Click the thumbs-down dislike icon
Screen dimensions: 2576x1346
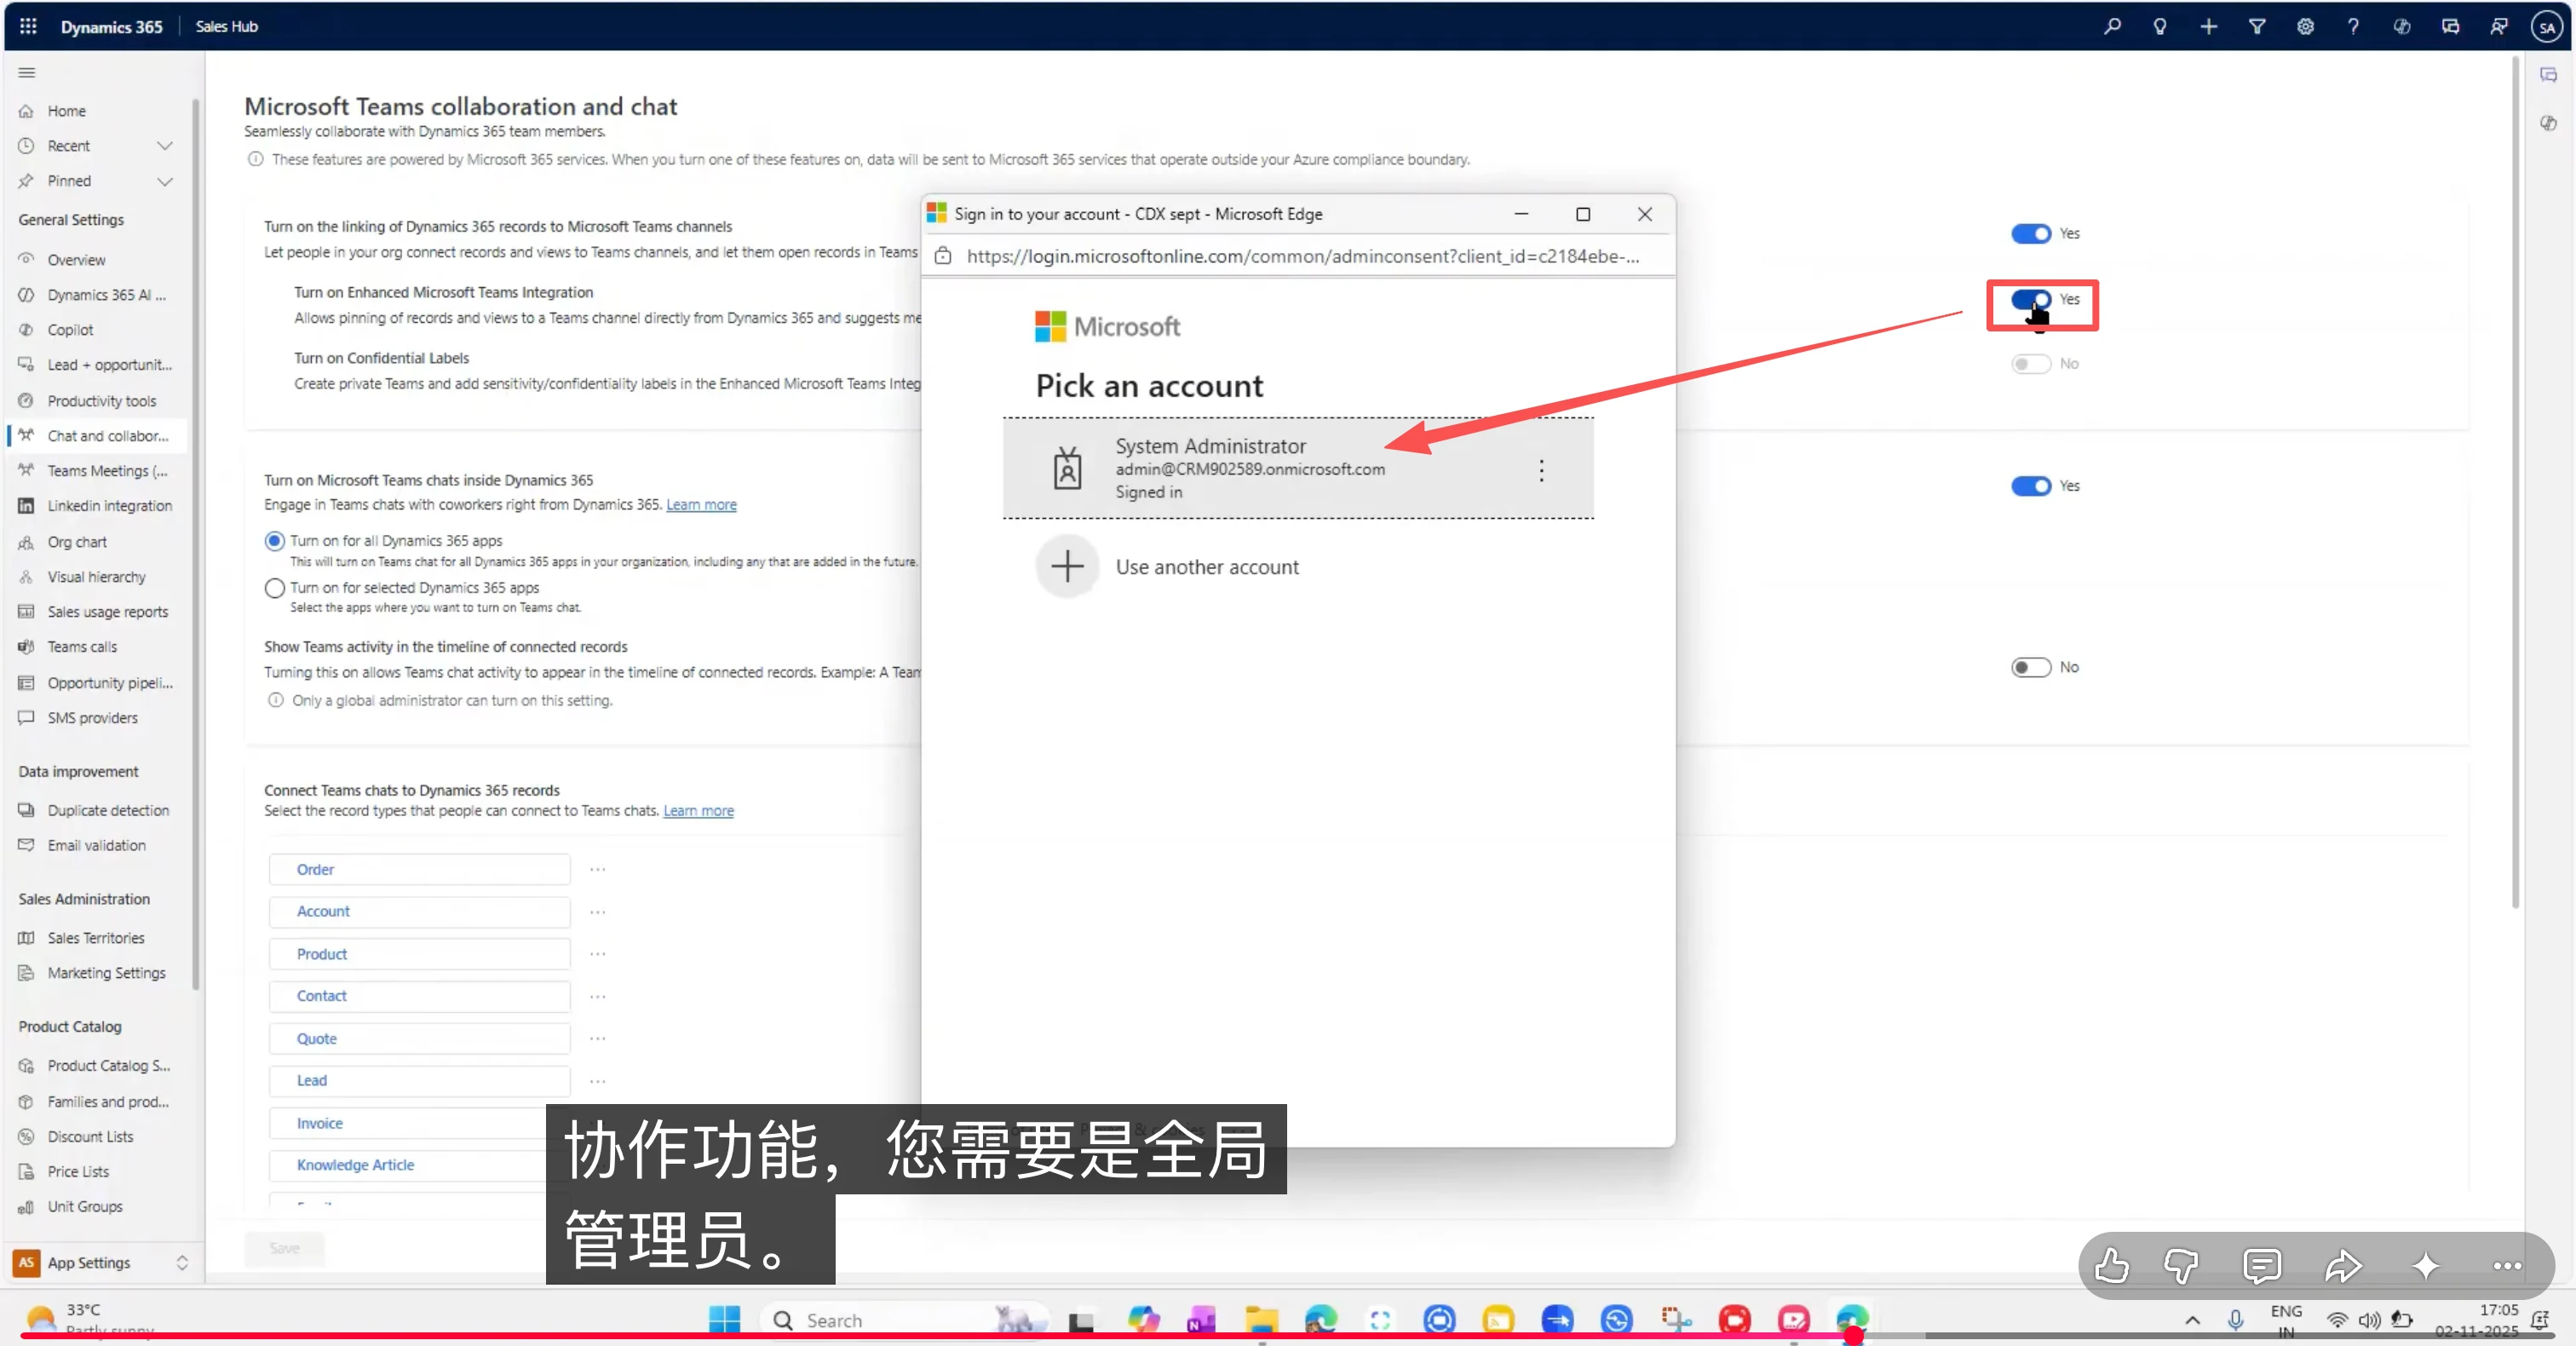tap(2181, 1265)
